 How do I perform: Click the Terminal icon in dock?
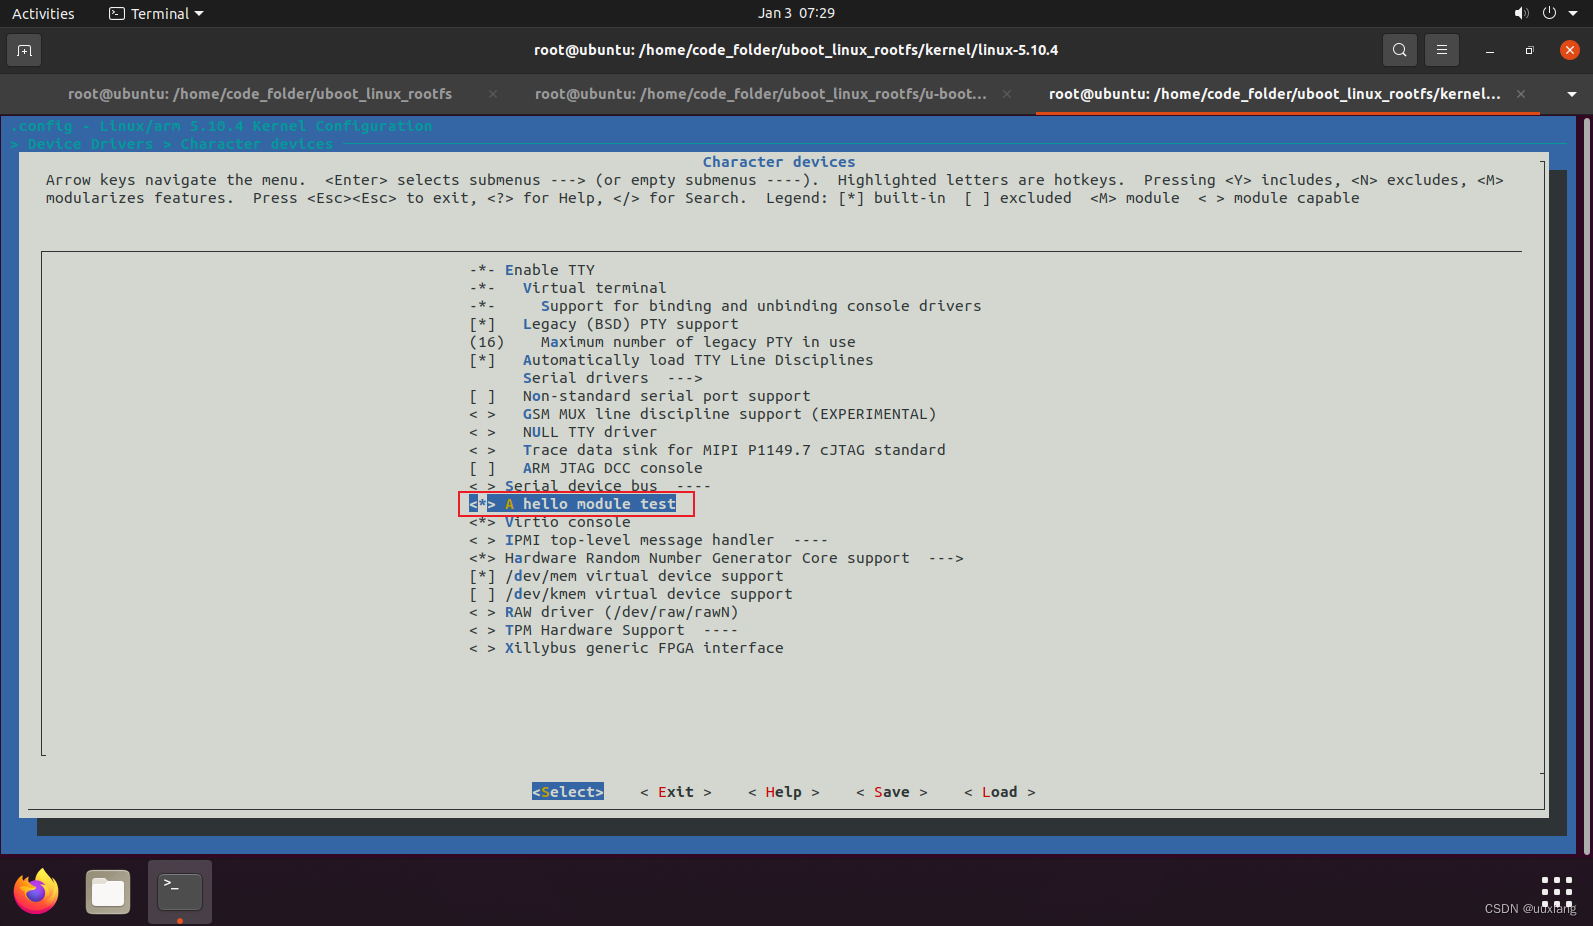pyautogui.click(x=180, y=892)
